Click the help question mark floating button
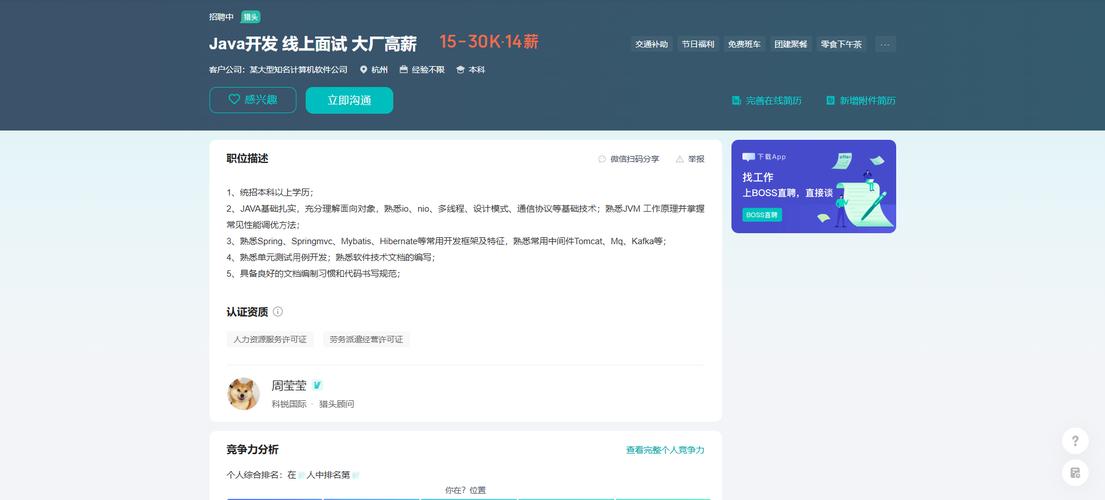Image resolution: width=1105 pixels, height=500 pixels. (1075, 441)
